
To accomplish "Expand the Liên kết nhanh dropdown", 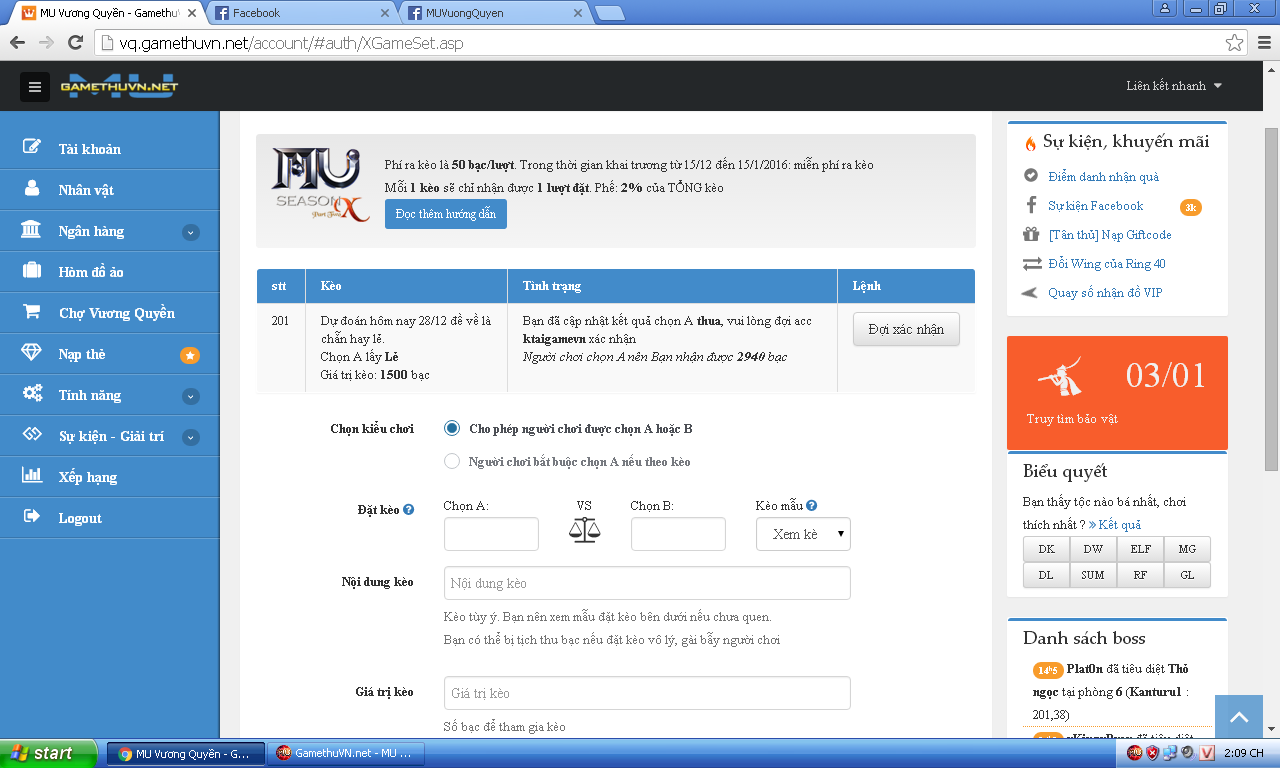I will (1174, 86).
